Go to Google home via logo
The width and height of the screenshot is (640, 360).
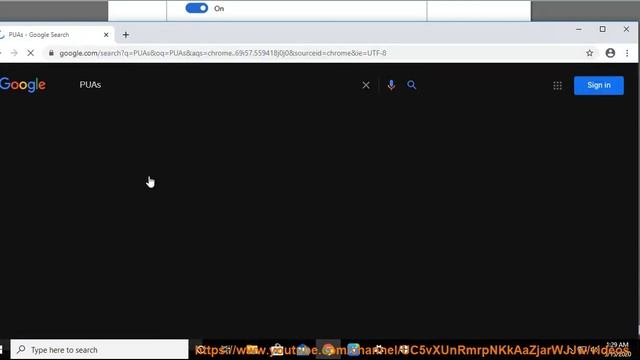23,85
